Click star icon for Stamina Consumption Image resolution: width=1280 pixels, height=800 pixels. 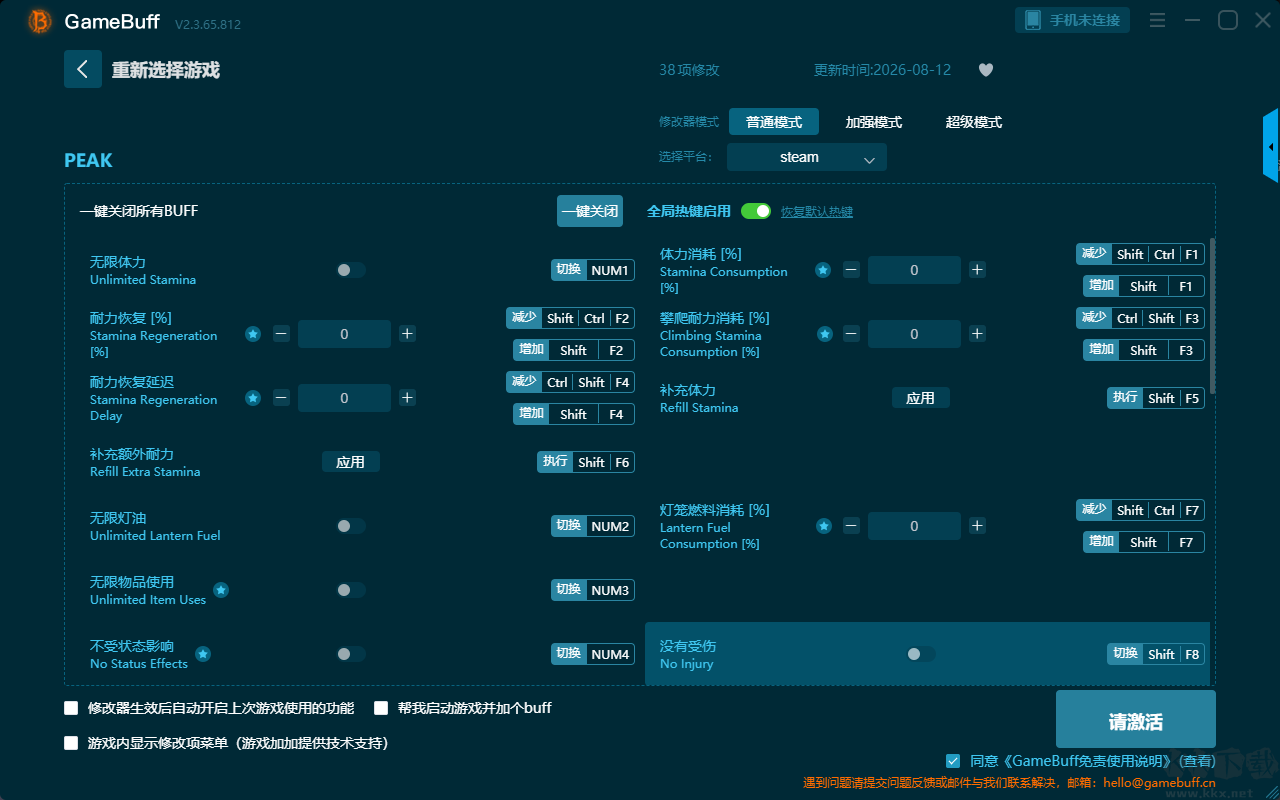(823, 270)
